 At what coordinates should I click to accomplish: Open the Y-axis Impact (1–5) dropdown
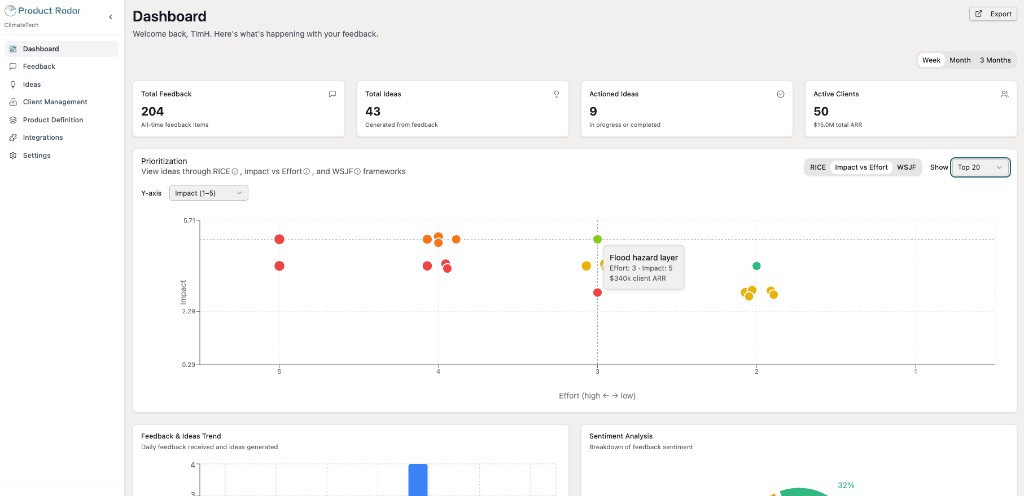[x=209, y=193]
